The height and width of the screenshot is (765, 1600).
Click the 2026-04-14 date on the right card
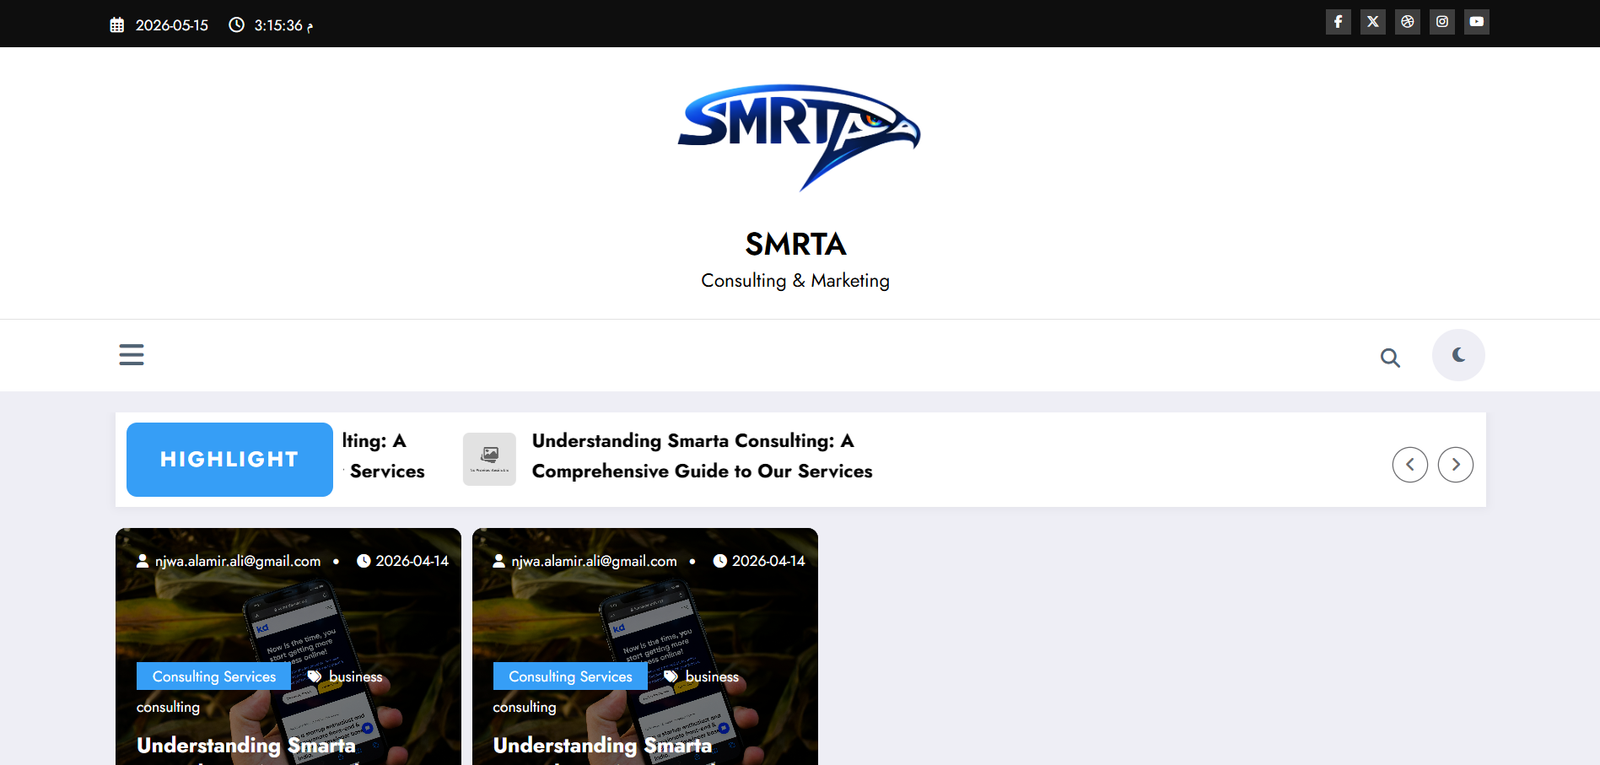pos(768,561)
